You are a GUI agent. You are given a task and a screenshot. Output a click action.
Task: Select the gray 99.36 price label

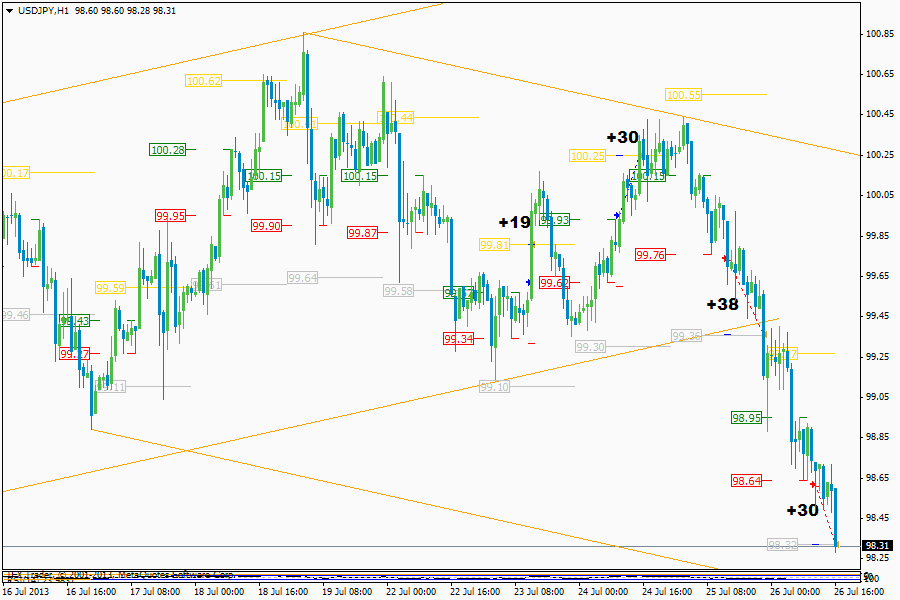coord(686,335)
